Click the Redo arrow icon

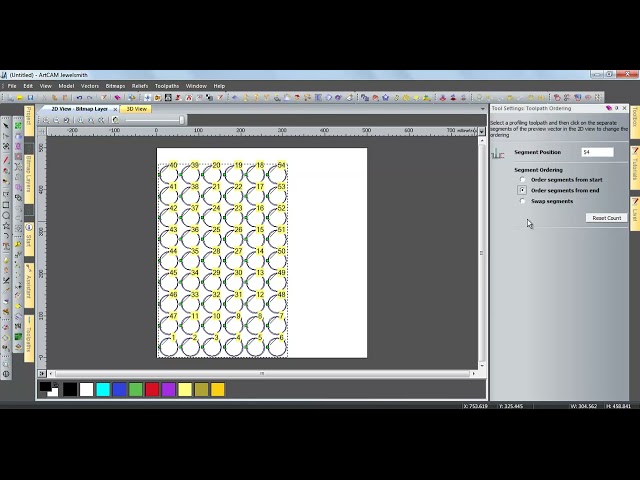click(x=90, y=98)
